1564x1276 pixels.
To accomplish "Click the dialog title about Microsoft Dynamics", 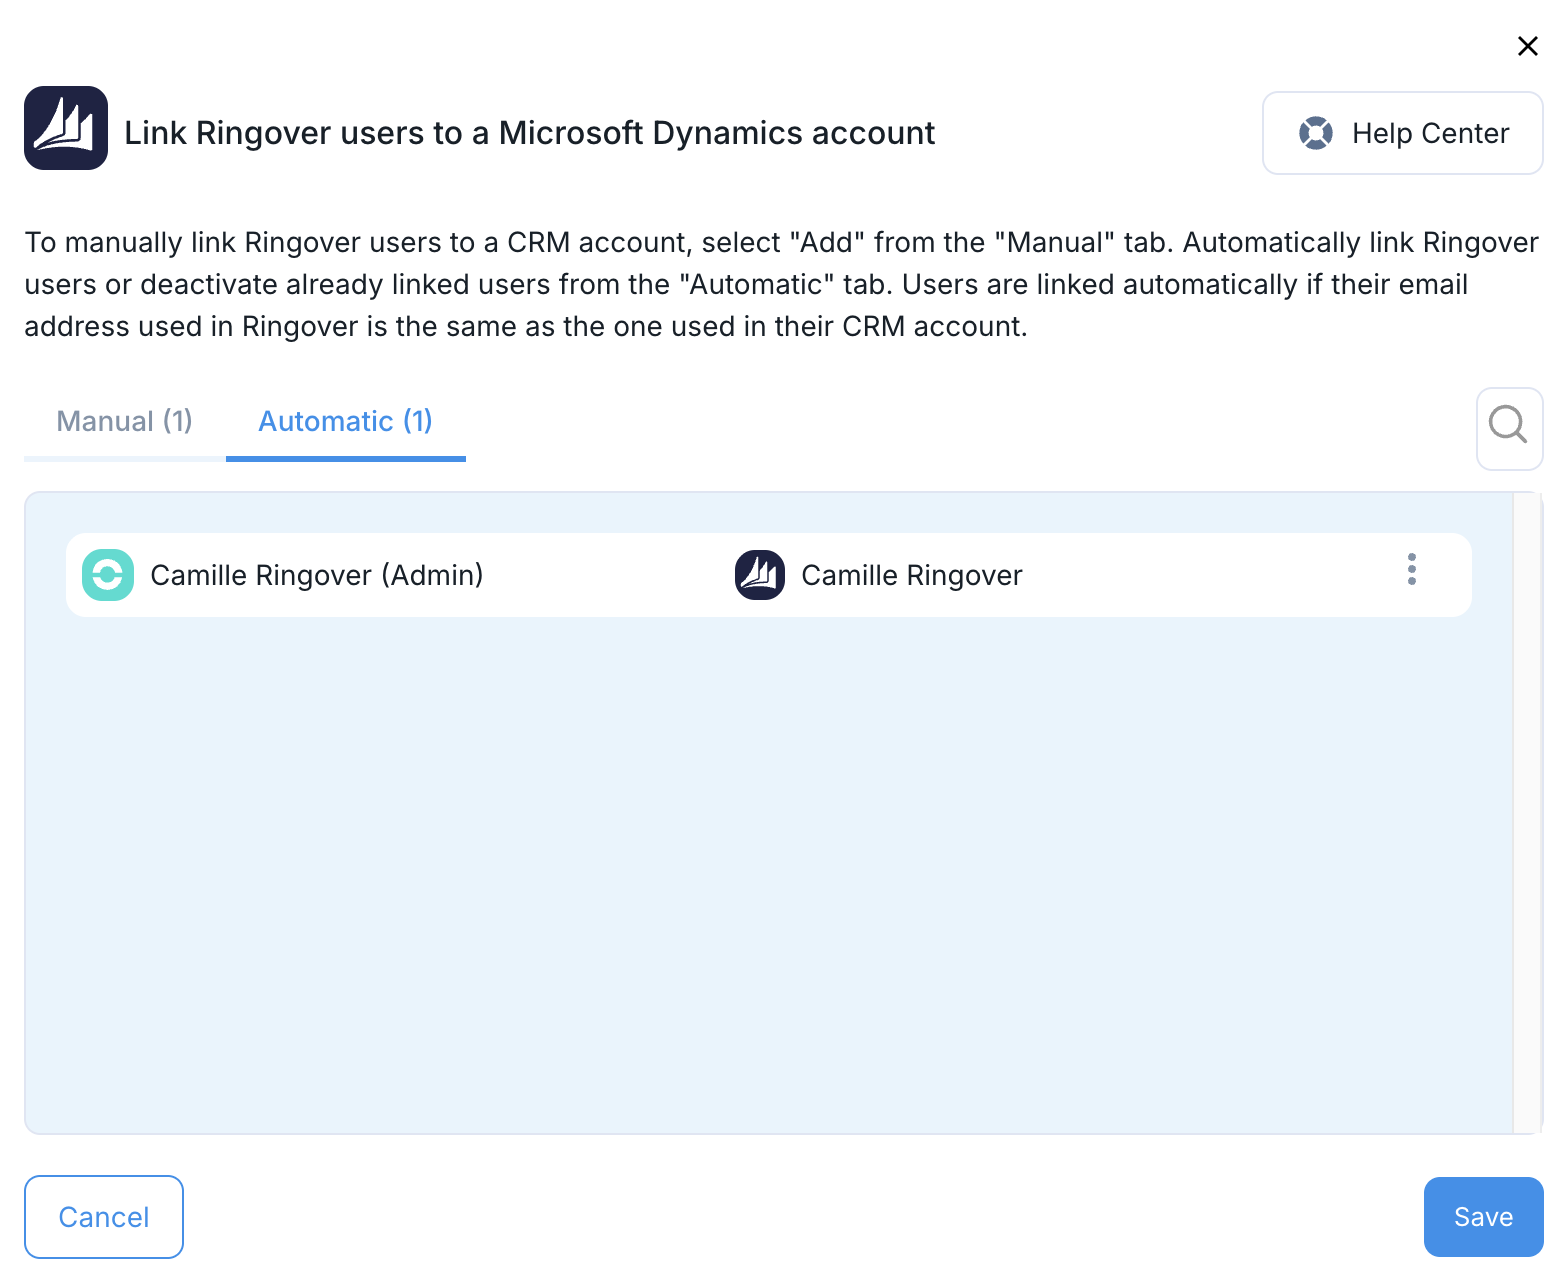I will pyautogui.click(x=529, y=133).
